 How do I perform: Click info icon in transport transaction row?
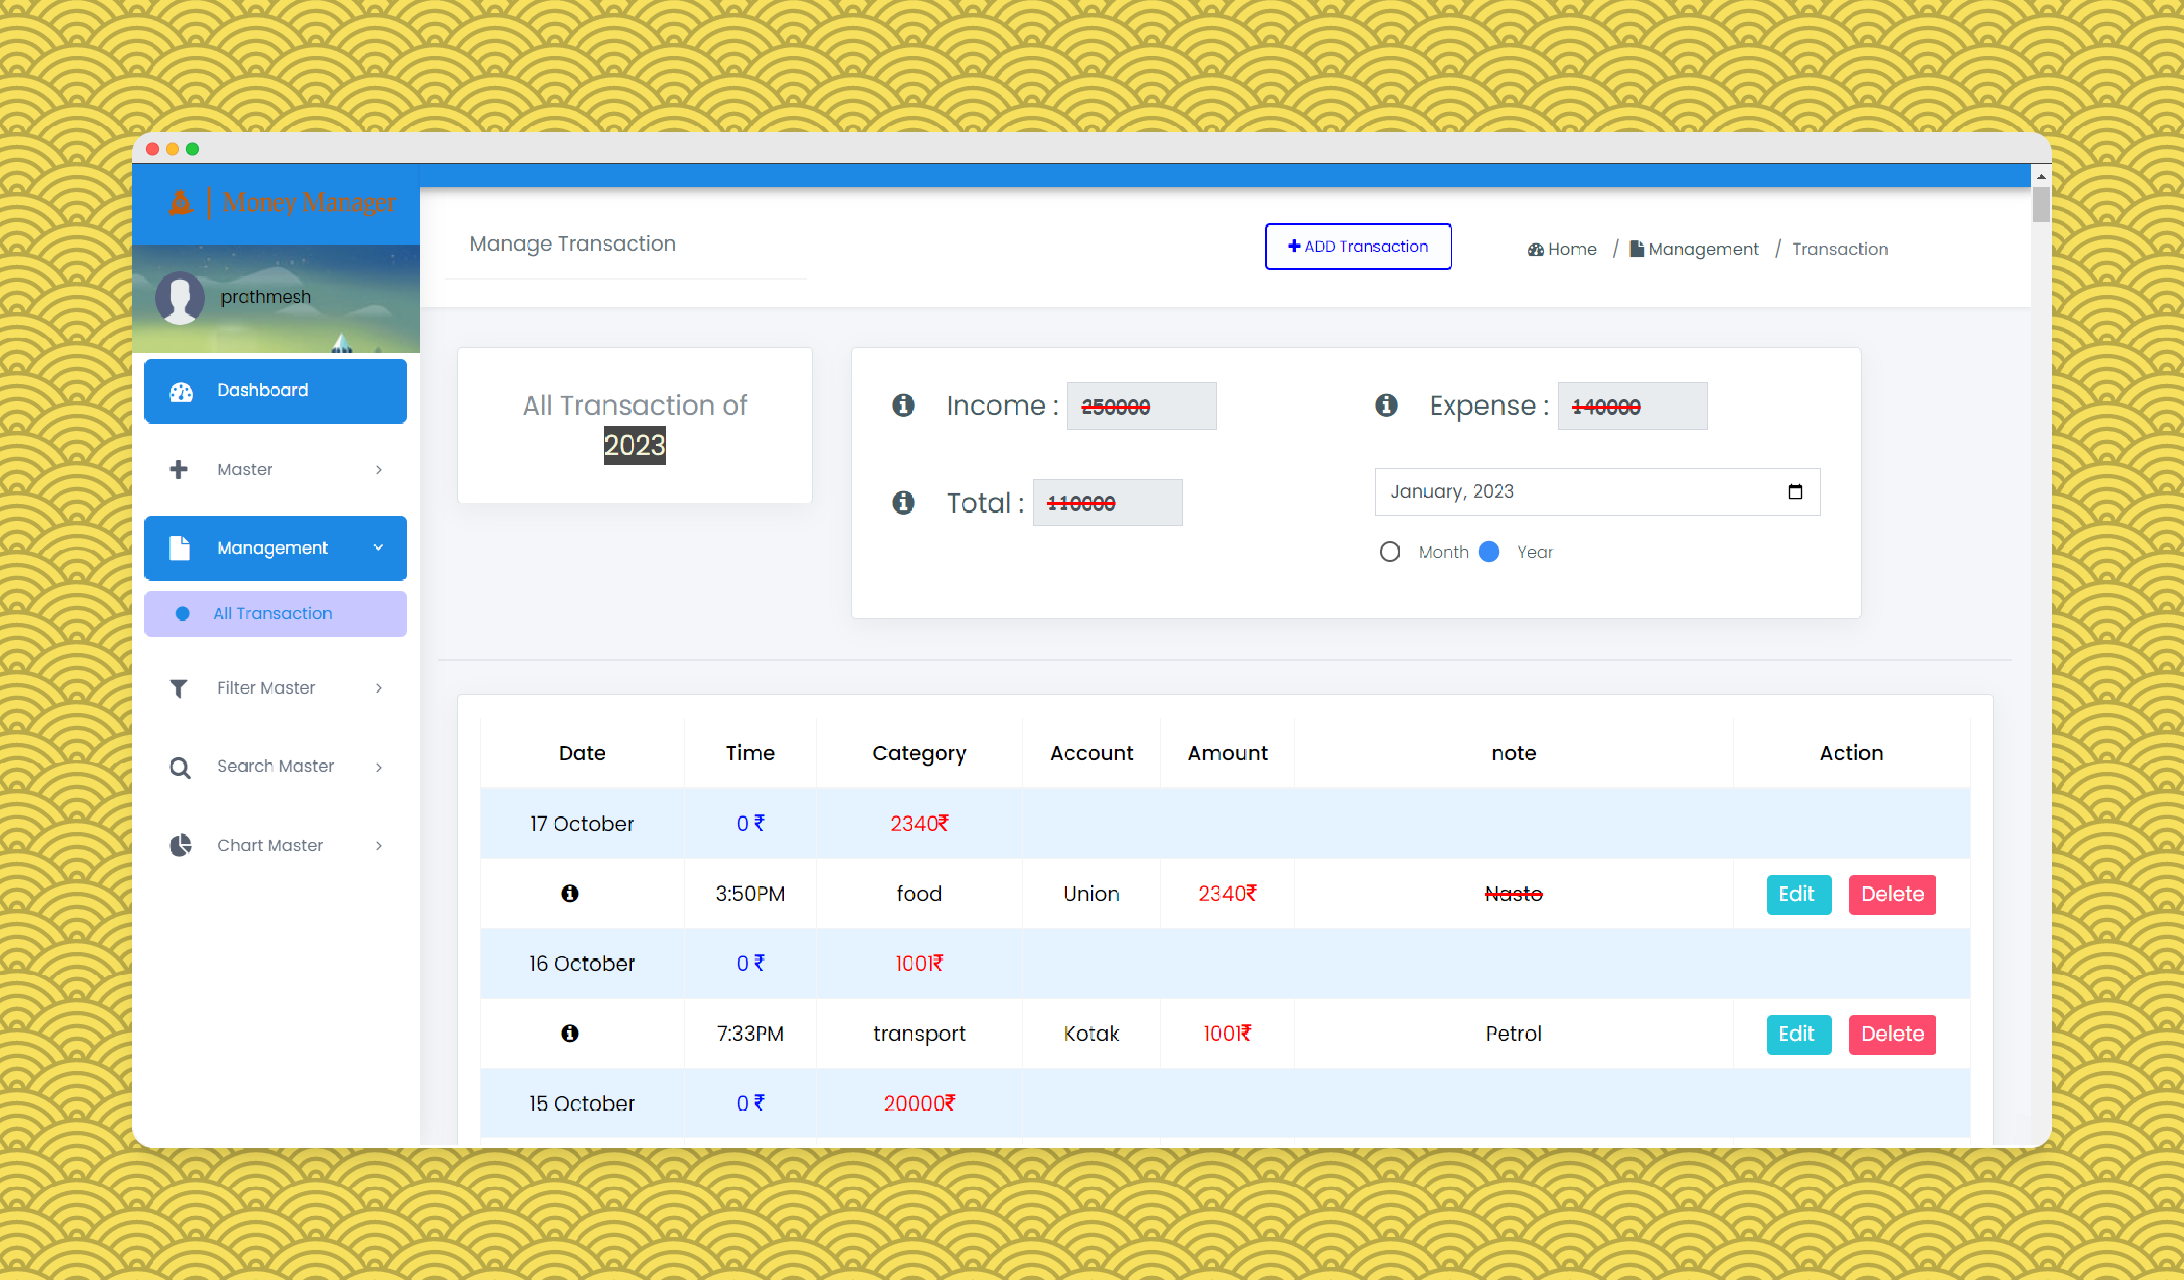[570, 1033]
